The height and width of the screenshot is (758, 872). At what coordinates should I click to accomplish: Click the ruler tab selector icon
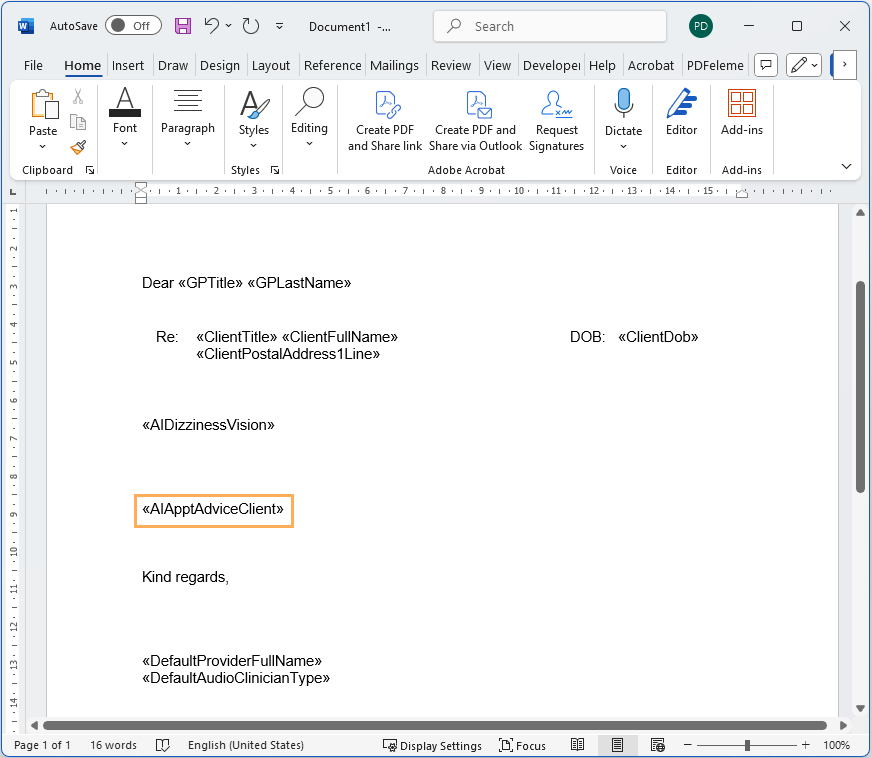(13, 192)
